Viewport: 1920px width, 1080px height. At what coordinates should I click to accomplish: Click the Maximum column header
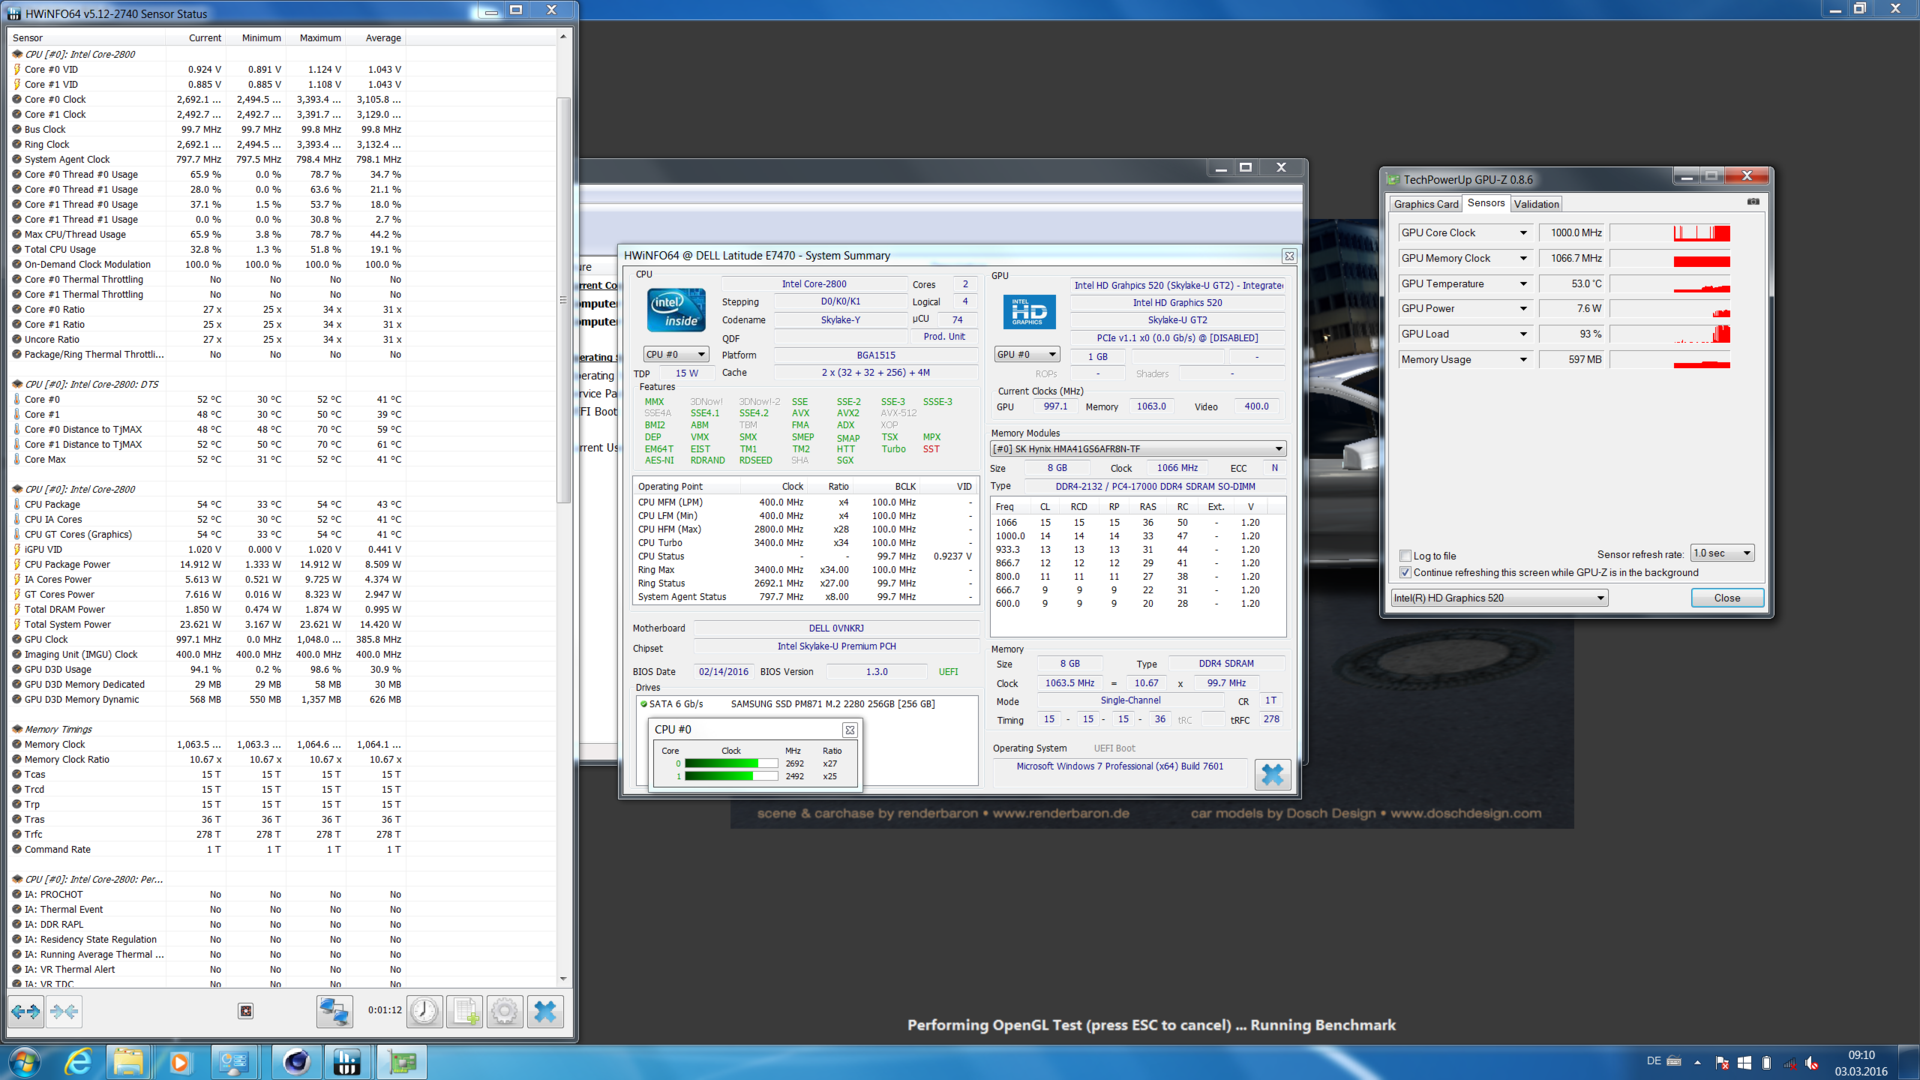tap(316, 38)
